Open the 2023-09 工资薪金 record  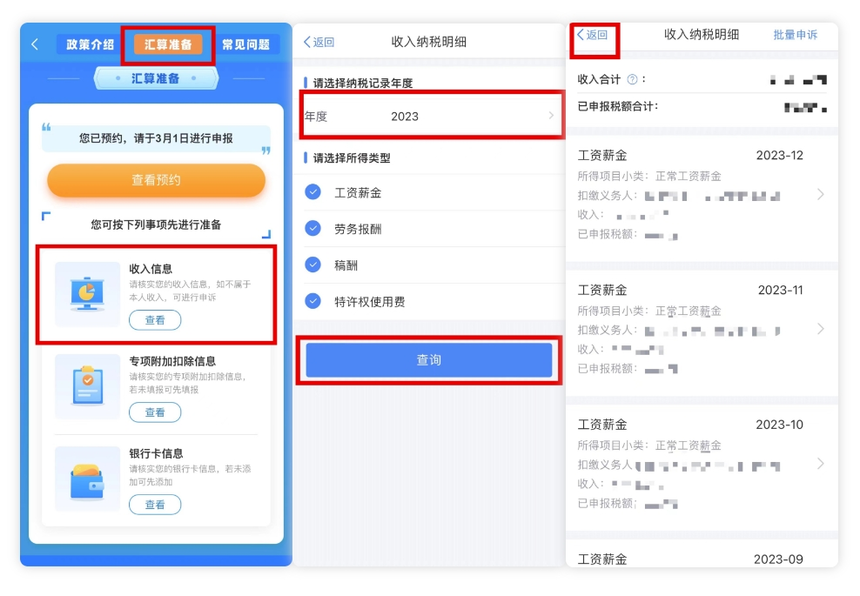701,555
